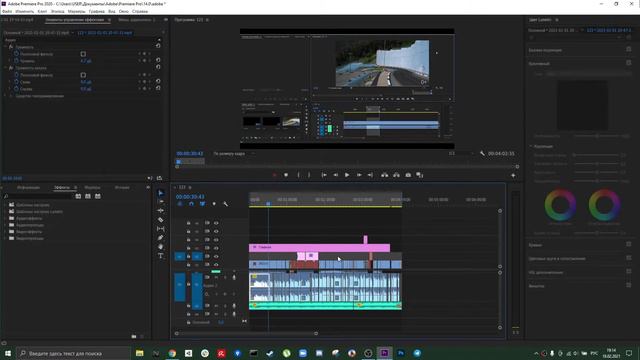Expand second audio effect in Effect Controls
Screen dimensions: 640x360
coord(6,68)
